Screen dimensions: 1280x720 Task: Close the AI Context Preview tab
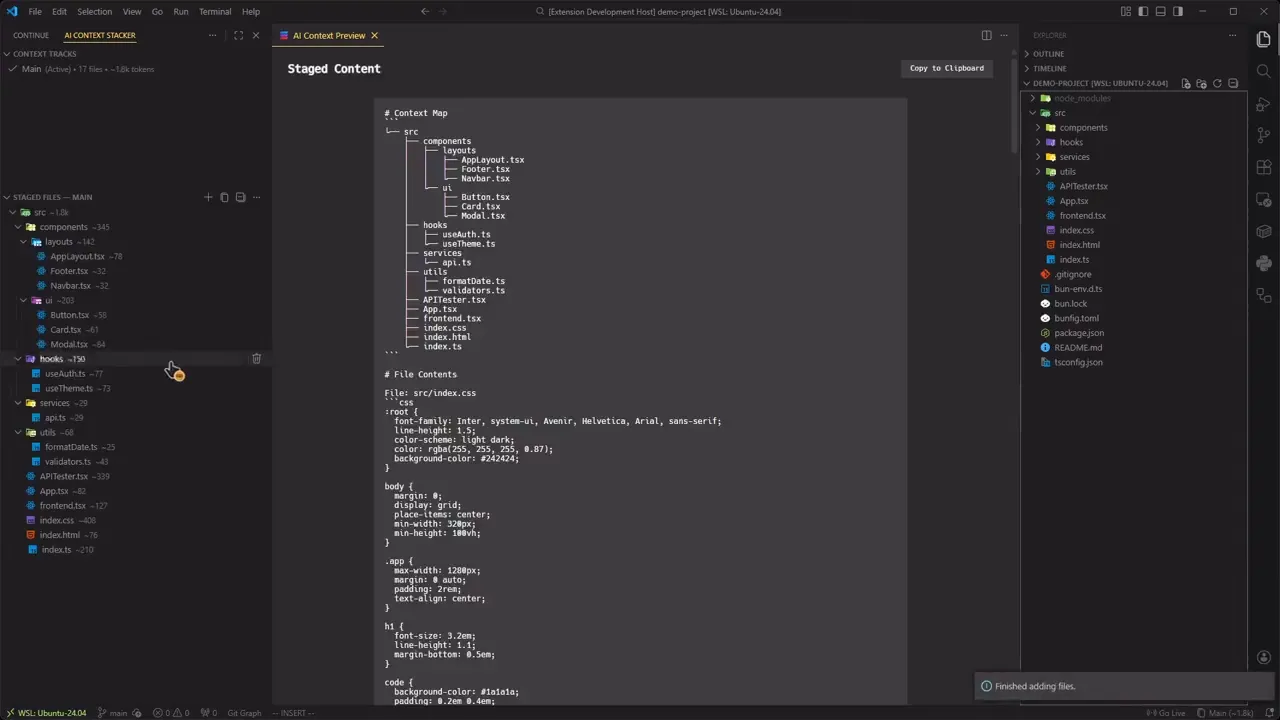click(x=374, y=35)
